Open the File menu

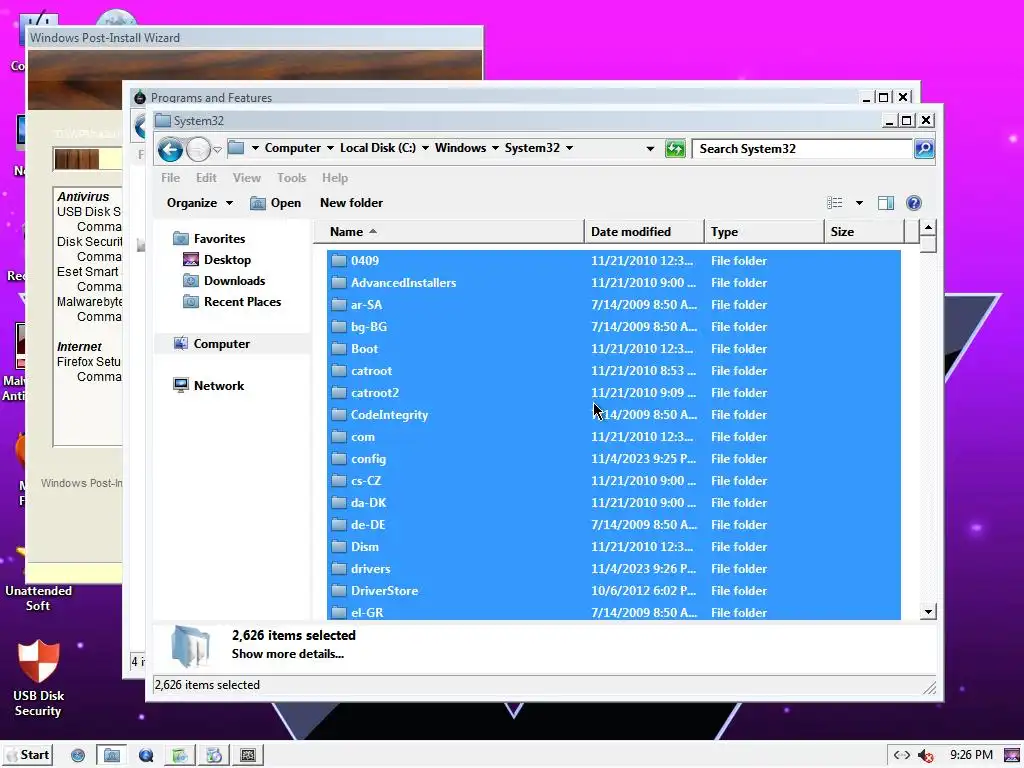[170, 178]
